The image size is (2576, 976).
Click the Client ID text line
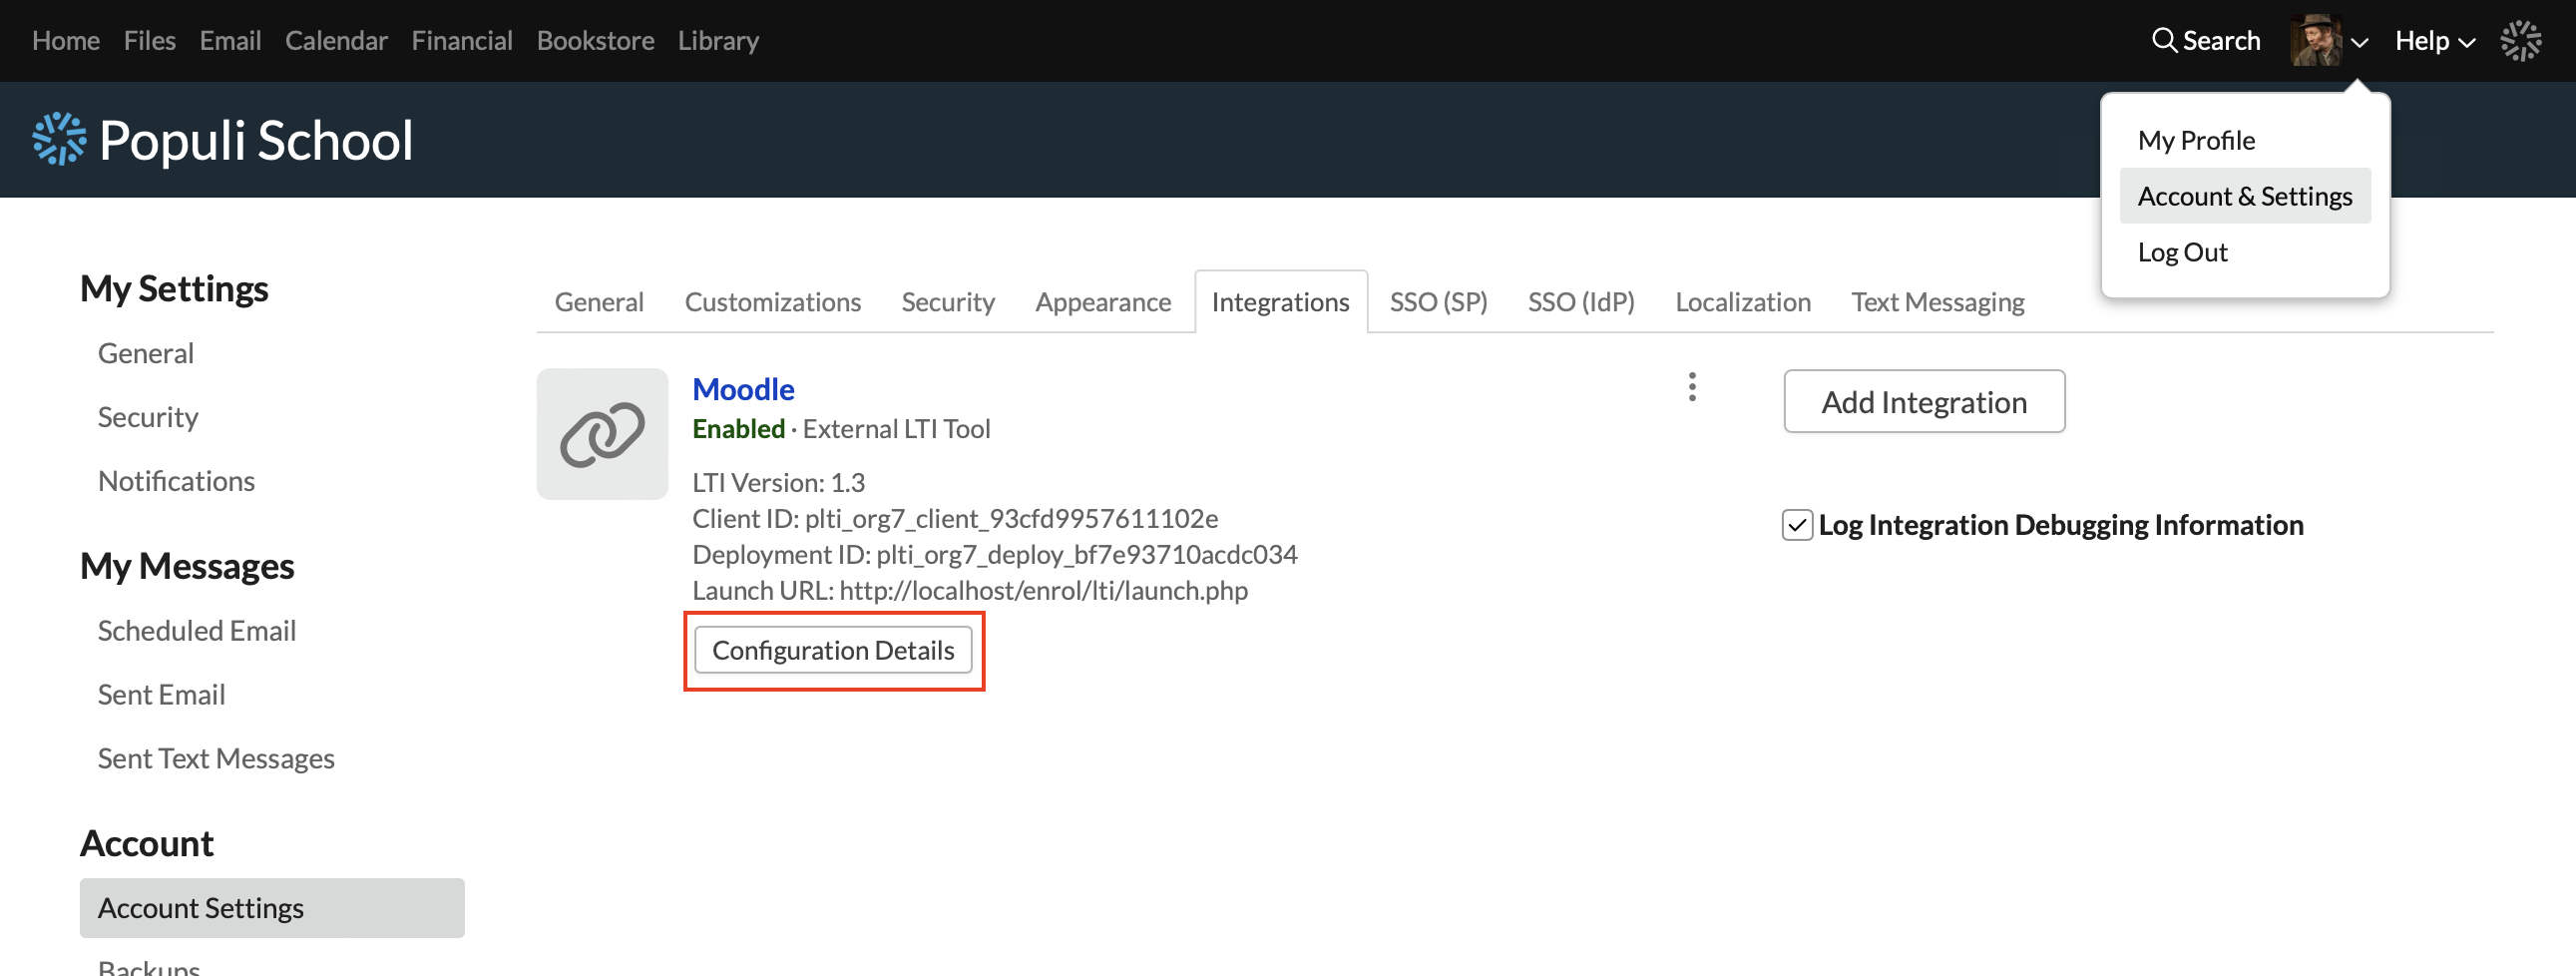[x=955, y=519]
